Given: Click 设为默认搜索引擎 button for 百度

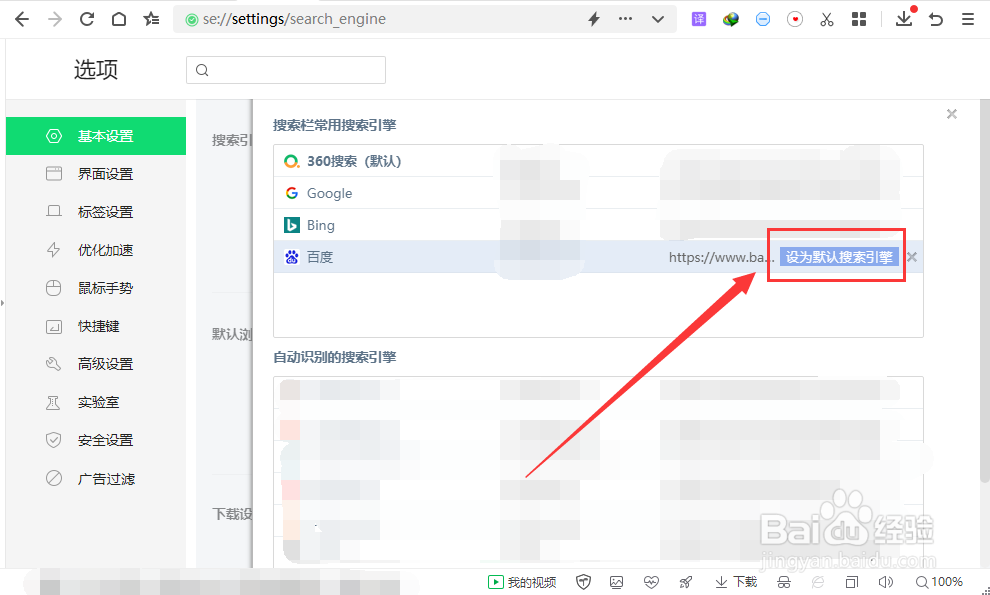Looking at the screenshot, I should [x=839, y=257].
